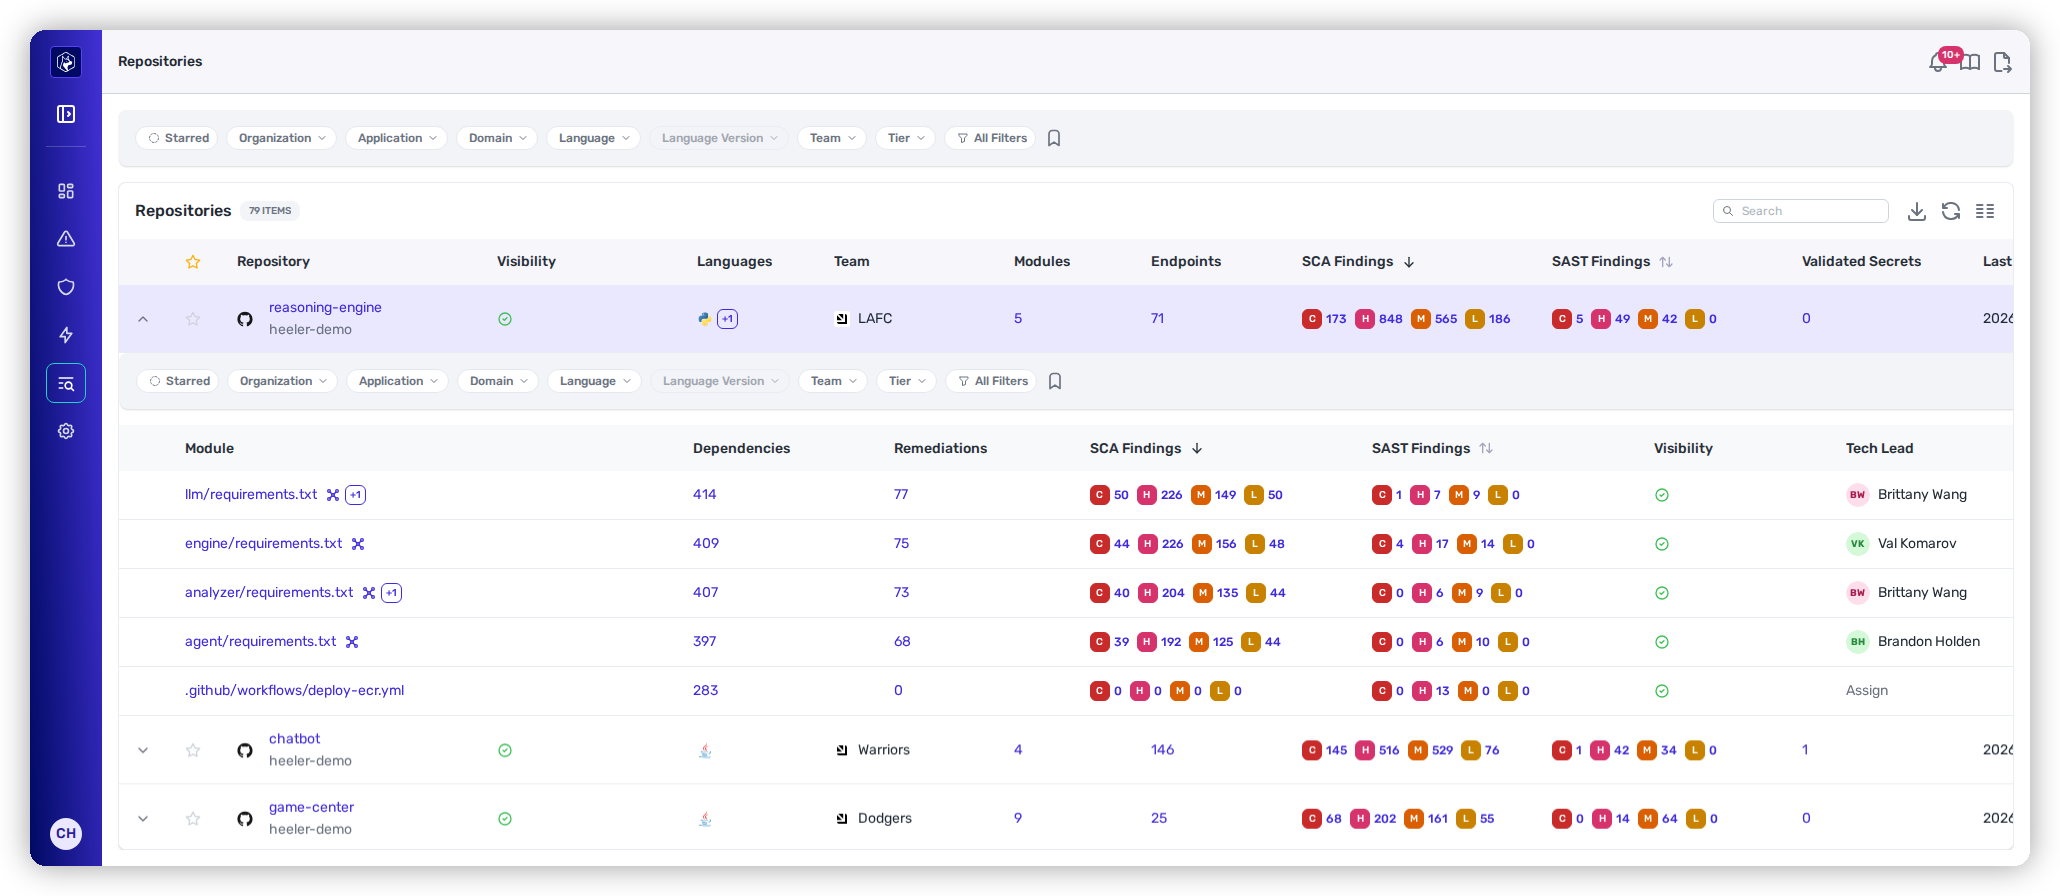Expand the game-center repository row
This screenshot has height=896, width=2060.
click(143, 818)
